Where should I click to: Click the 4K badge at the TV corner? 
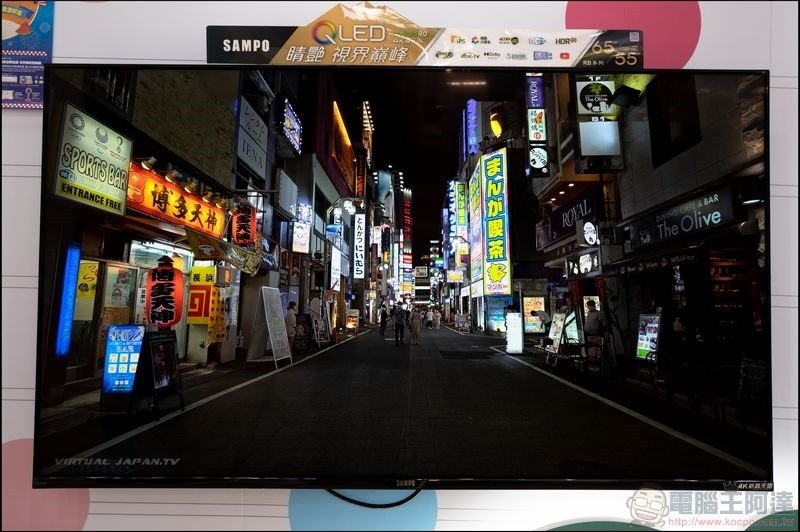click(x=749, y=486)
